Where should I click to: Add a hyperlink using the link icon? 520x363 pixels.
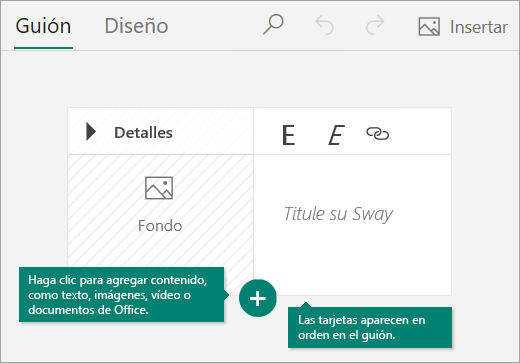[x=377, y=134]
